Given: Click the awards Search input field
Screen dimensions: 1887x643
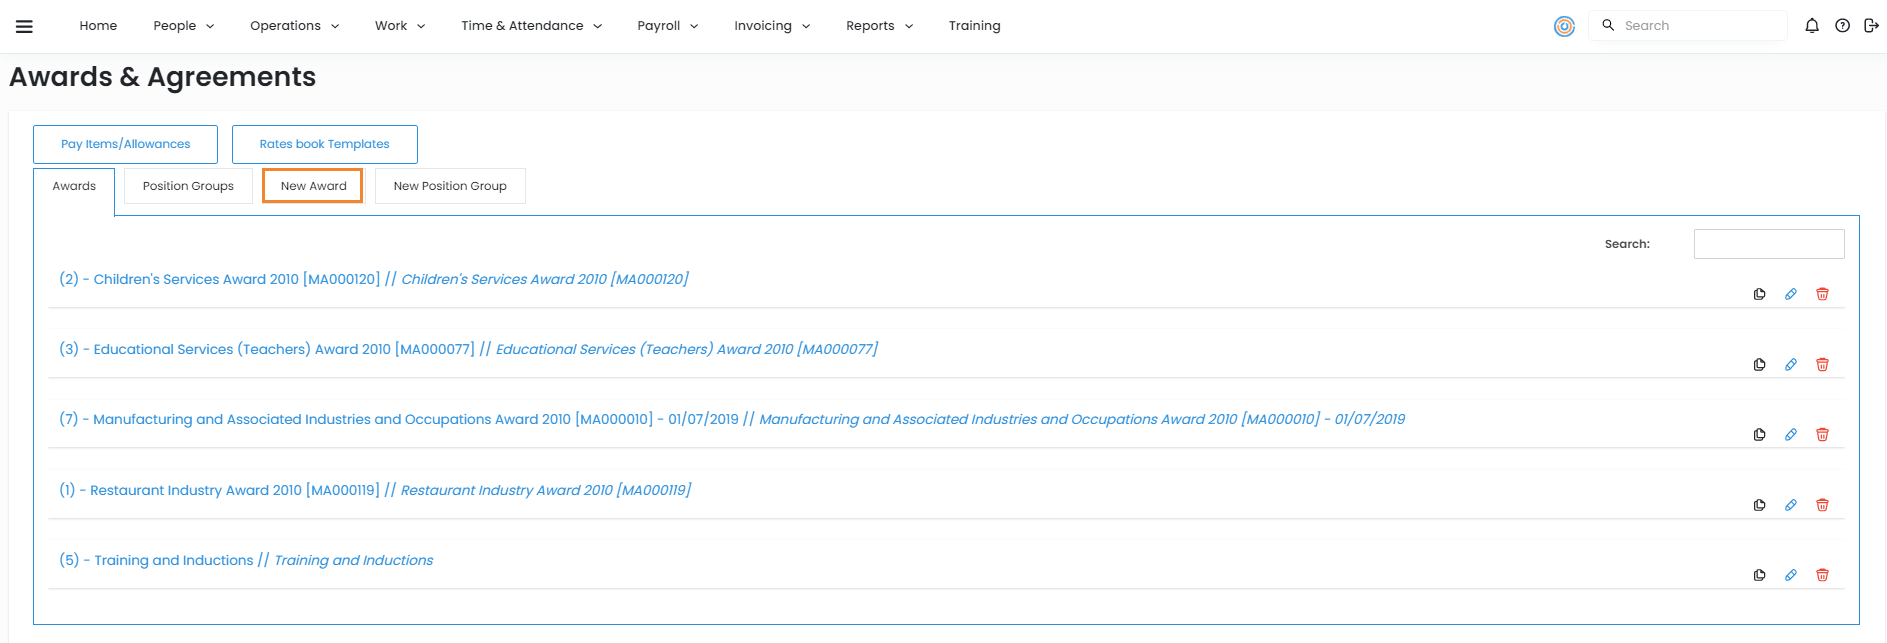Looking at the screenshot, I should click(x=1768, y=244).
